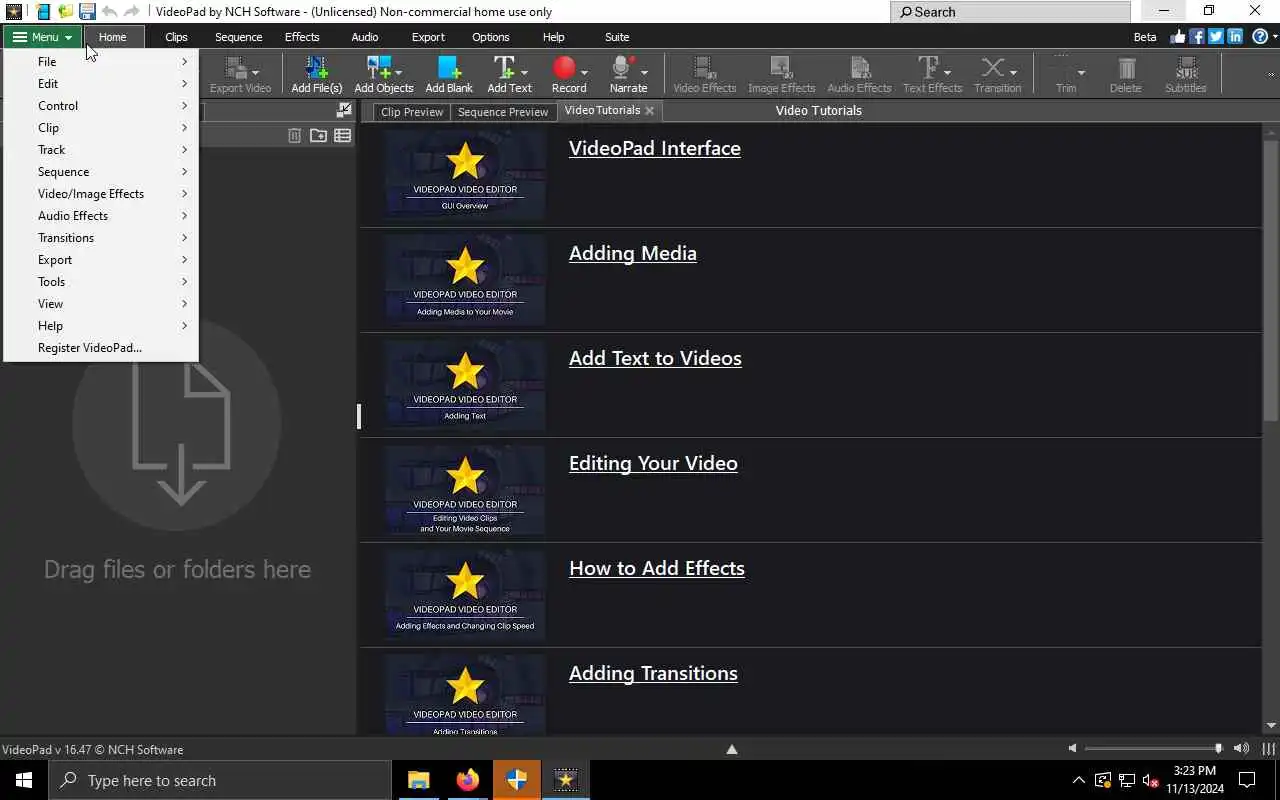This screenshot has width=1280, height=800.
Task: Switch to the Effects ribbon tab
Action: tap(302, 37)
